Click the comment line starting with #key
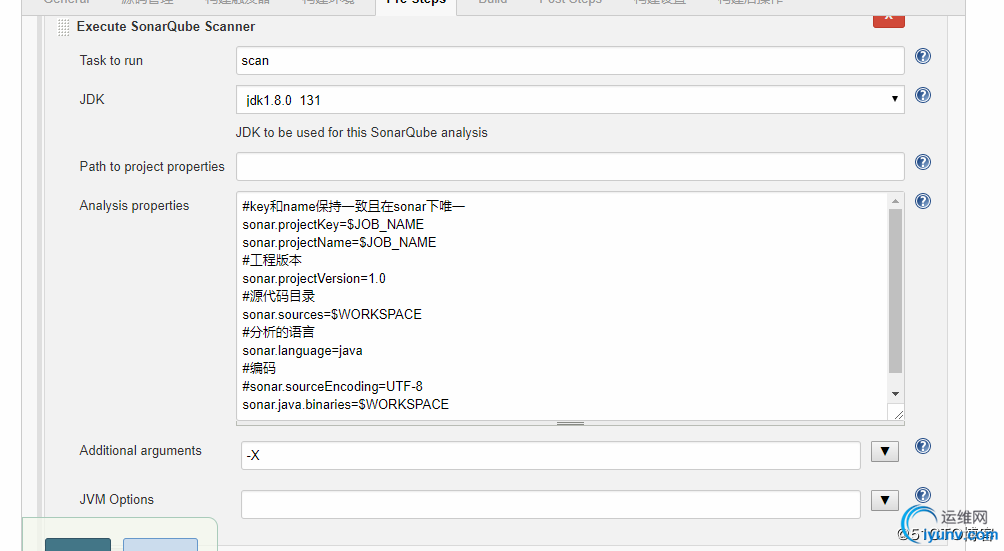Screen dimensions: 1004x551 (x=353, y=206)
